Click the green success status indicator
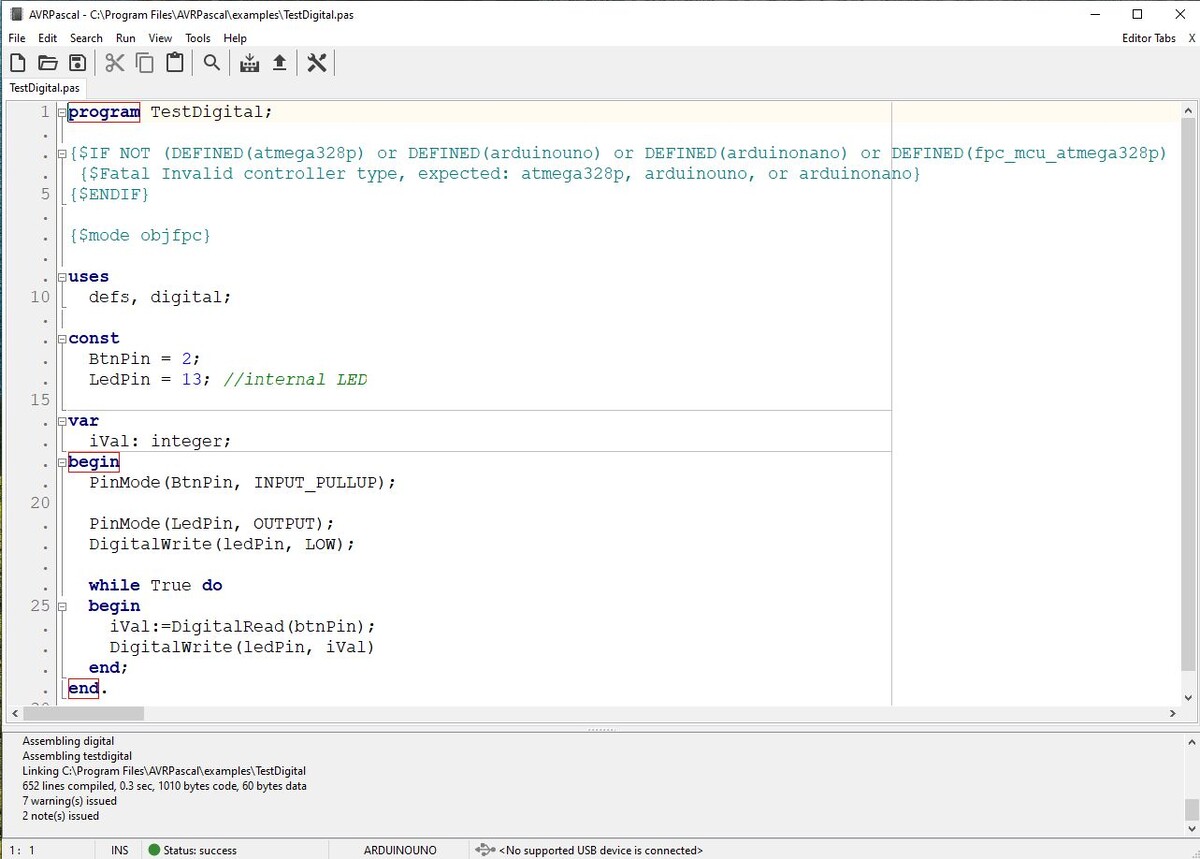The height and width of the screenshot is (859, 1200). point(154,850)
